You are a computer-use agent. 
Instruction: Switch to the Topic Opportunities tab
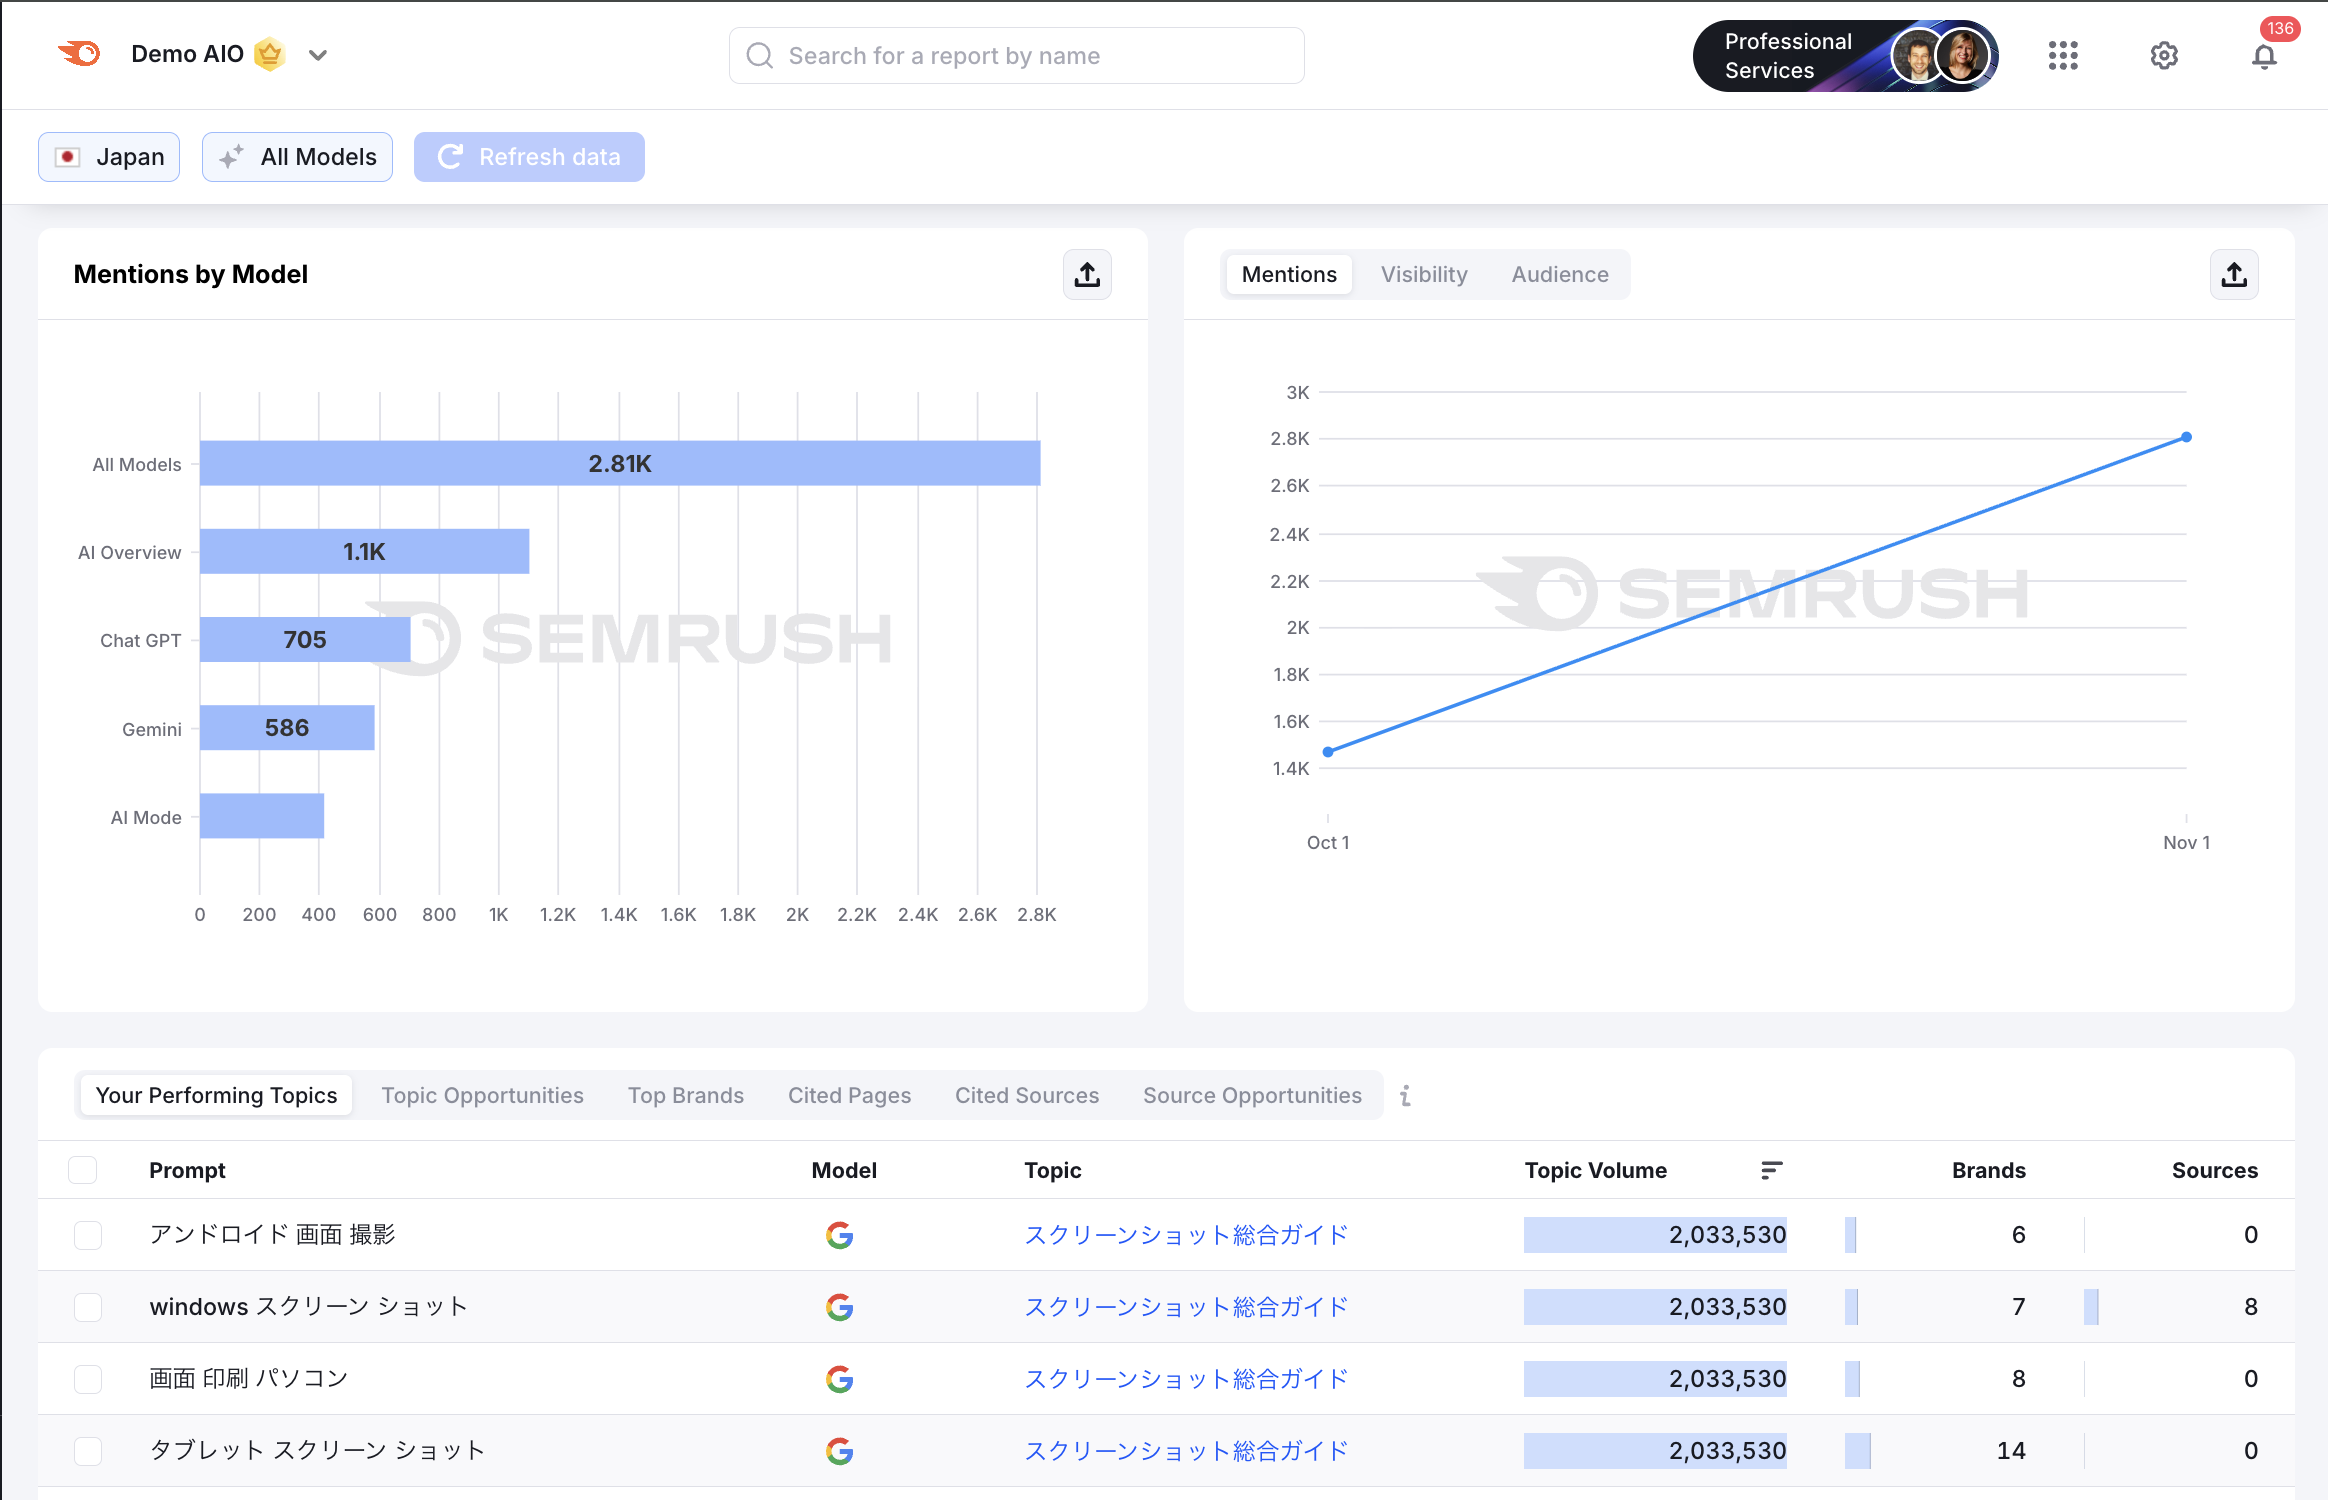[x=482, y=1096]
